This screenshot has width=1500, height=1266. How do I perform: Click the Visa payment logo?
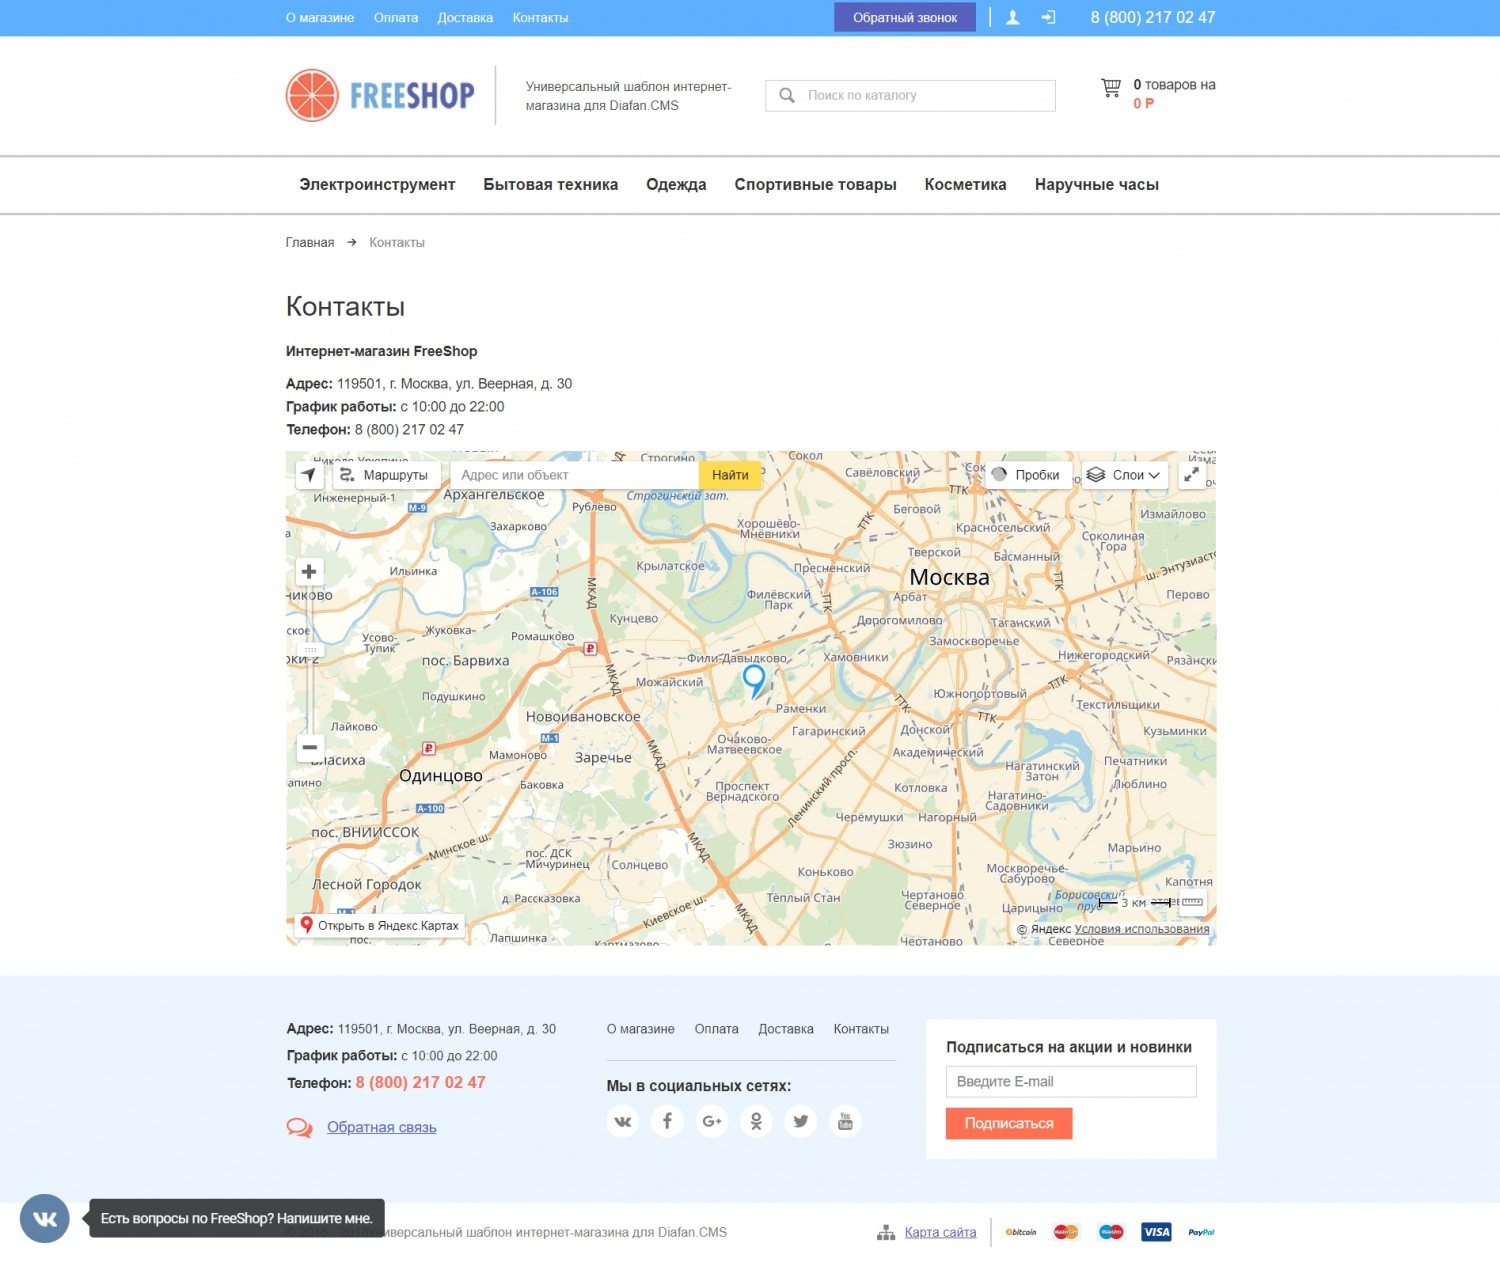click(x=1156, y=1232)
